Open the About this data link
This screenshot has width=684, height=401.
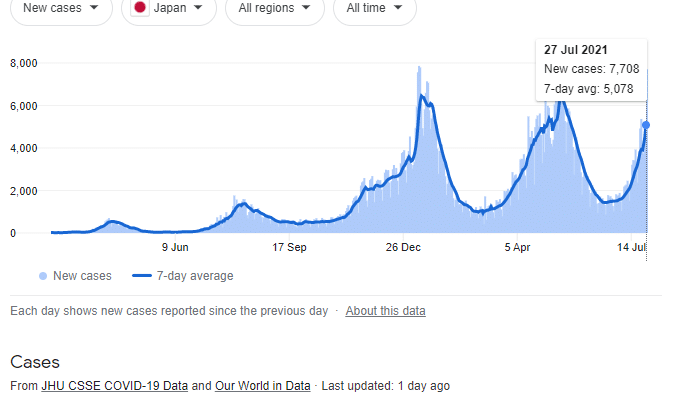point(385,311)
